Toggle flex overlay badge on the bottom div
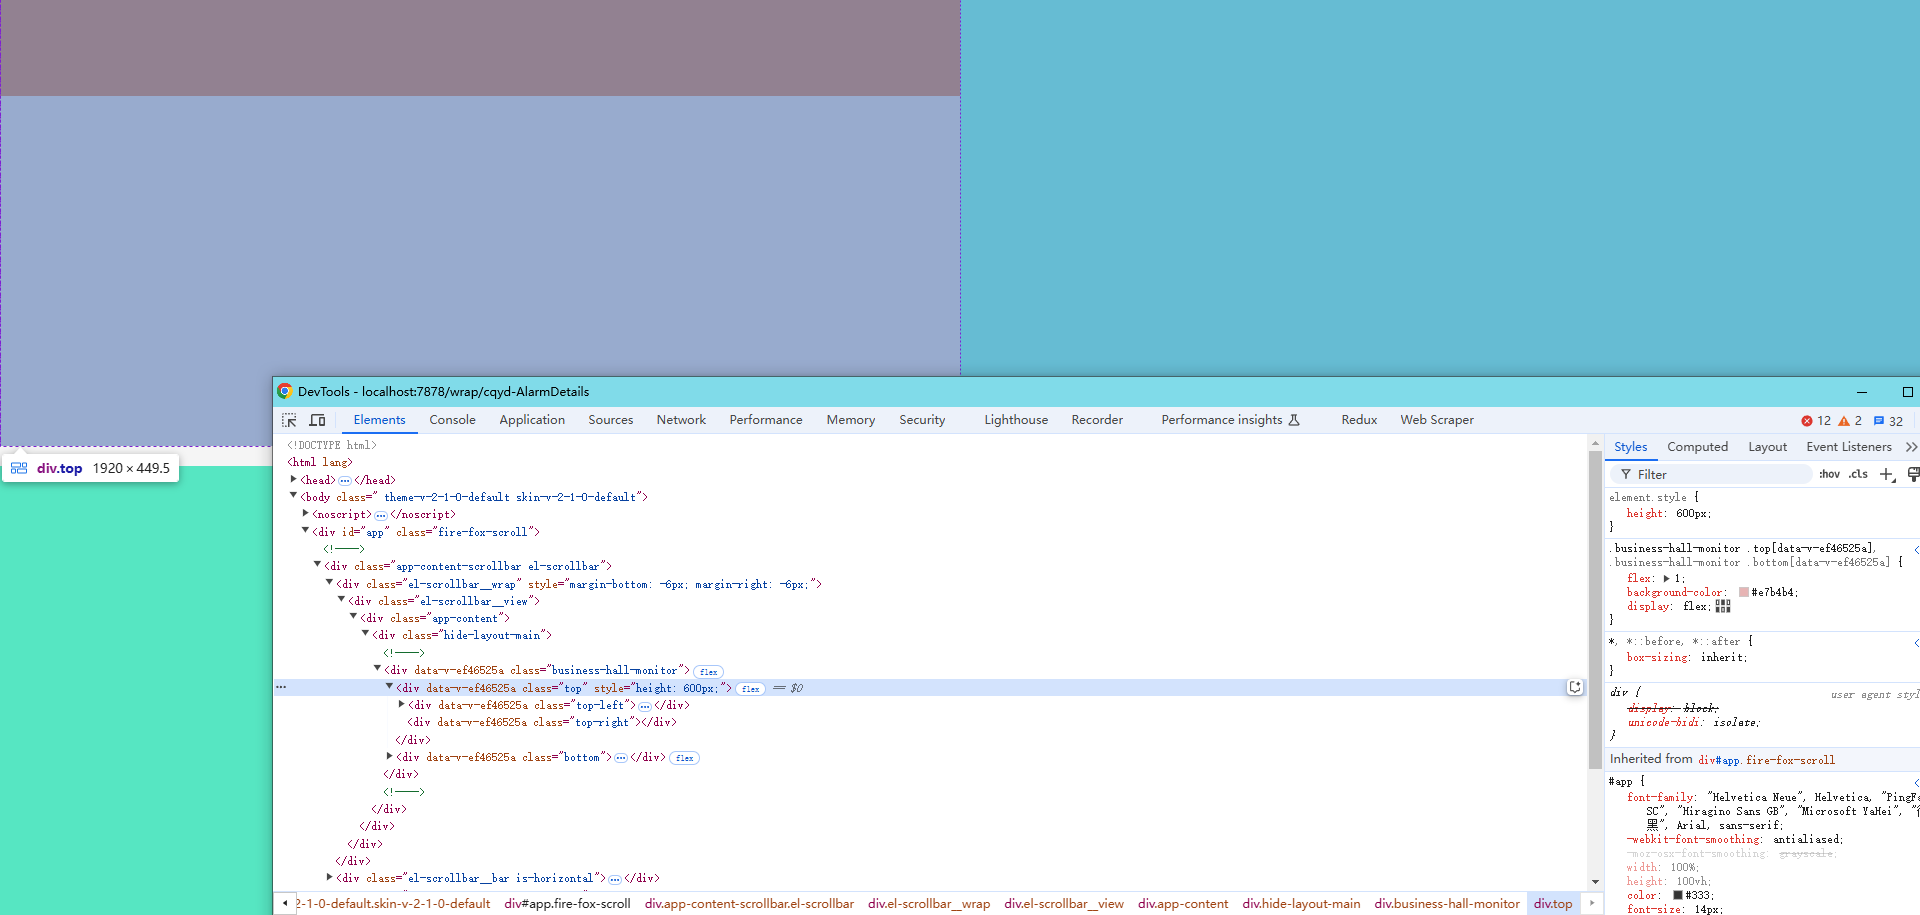Image resolution: width=1920 pixels, height=915 pixels. [685, 758]
